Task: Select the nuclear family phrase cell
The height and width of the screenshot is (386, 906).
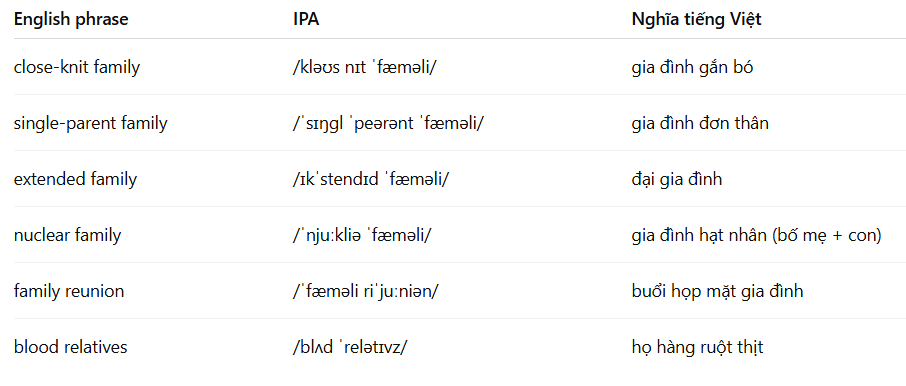Action: click(x=68, y=235)
